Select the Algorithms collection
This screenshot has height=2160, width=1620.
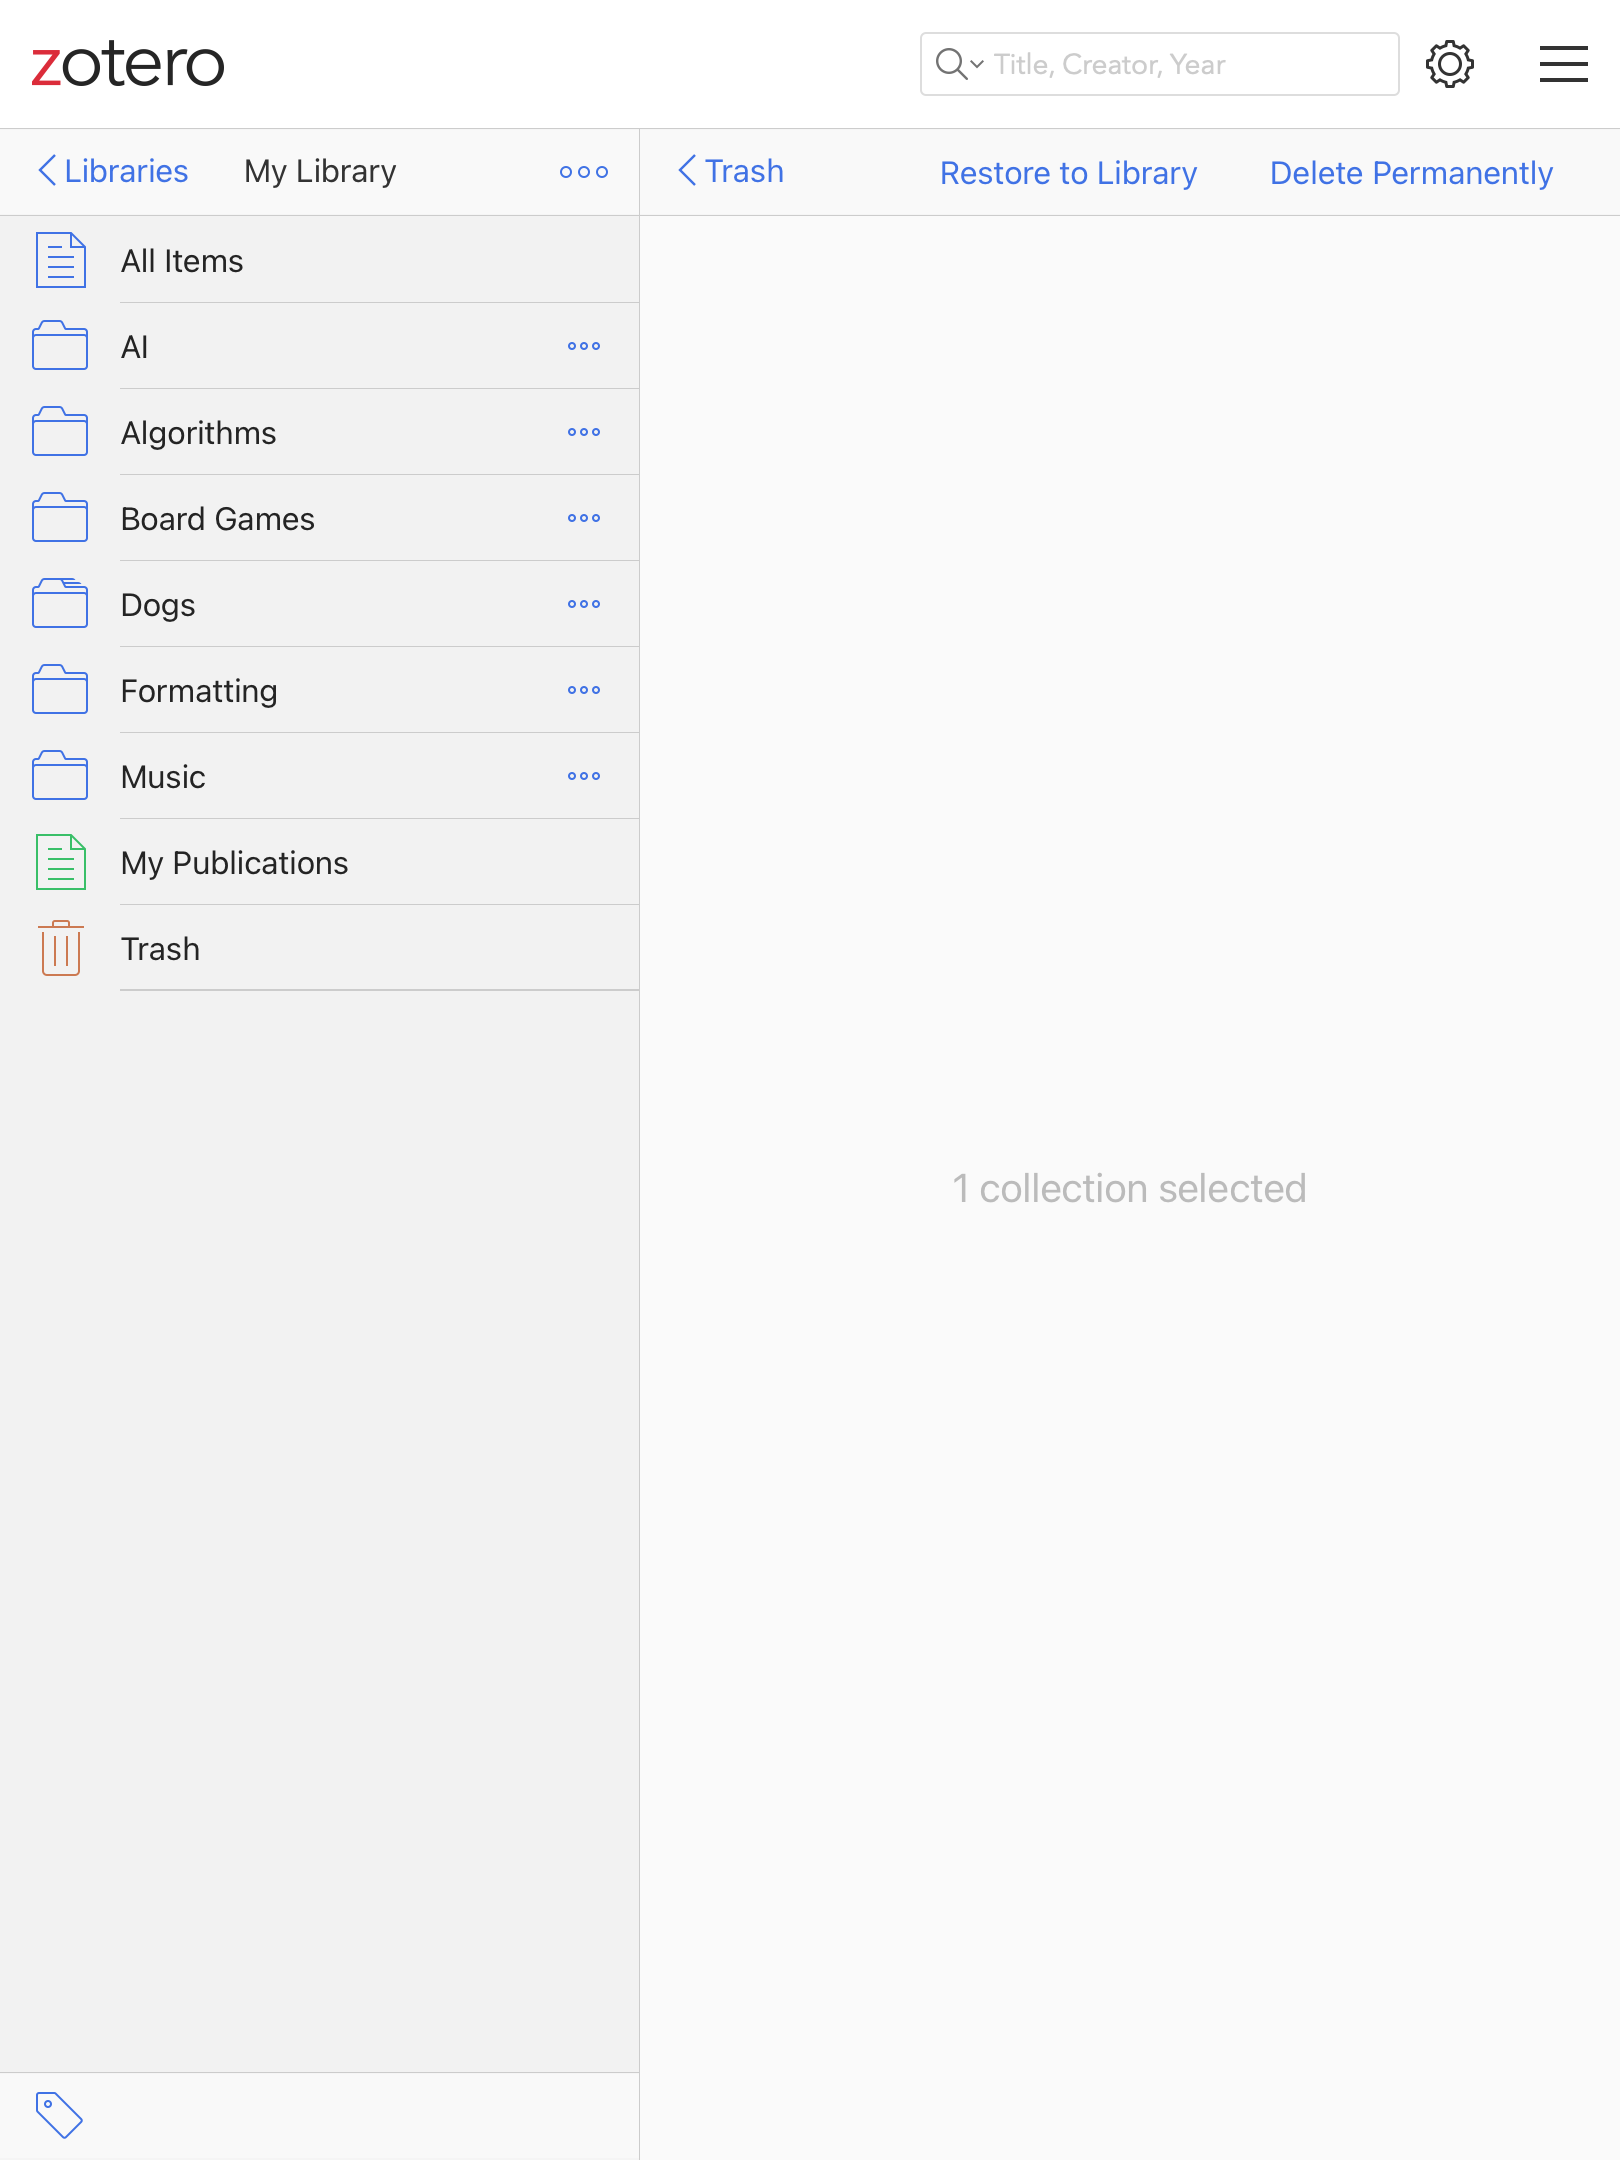198,433
